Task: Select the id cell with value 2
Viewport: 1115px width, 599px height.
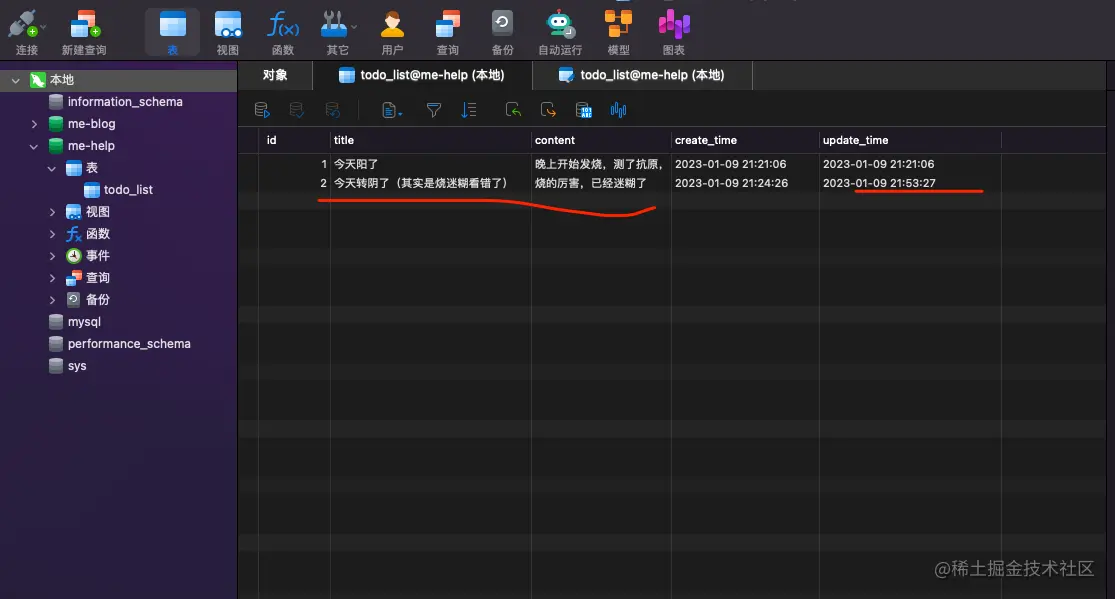Action: [294, 183]
